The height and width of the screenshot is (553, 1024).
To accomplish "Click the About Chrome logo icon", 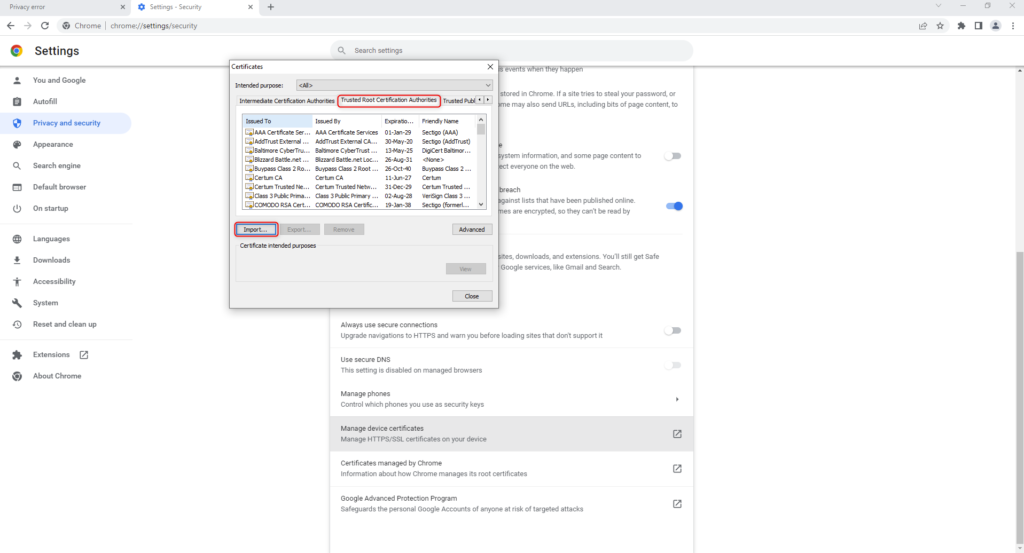I will pyautogui.click(x=17, y=376).
